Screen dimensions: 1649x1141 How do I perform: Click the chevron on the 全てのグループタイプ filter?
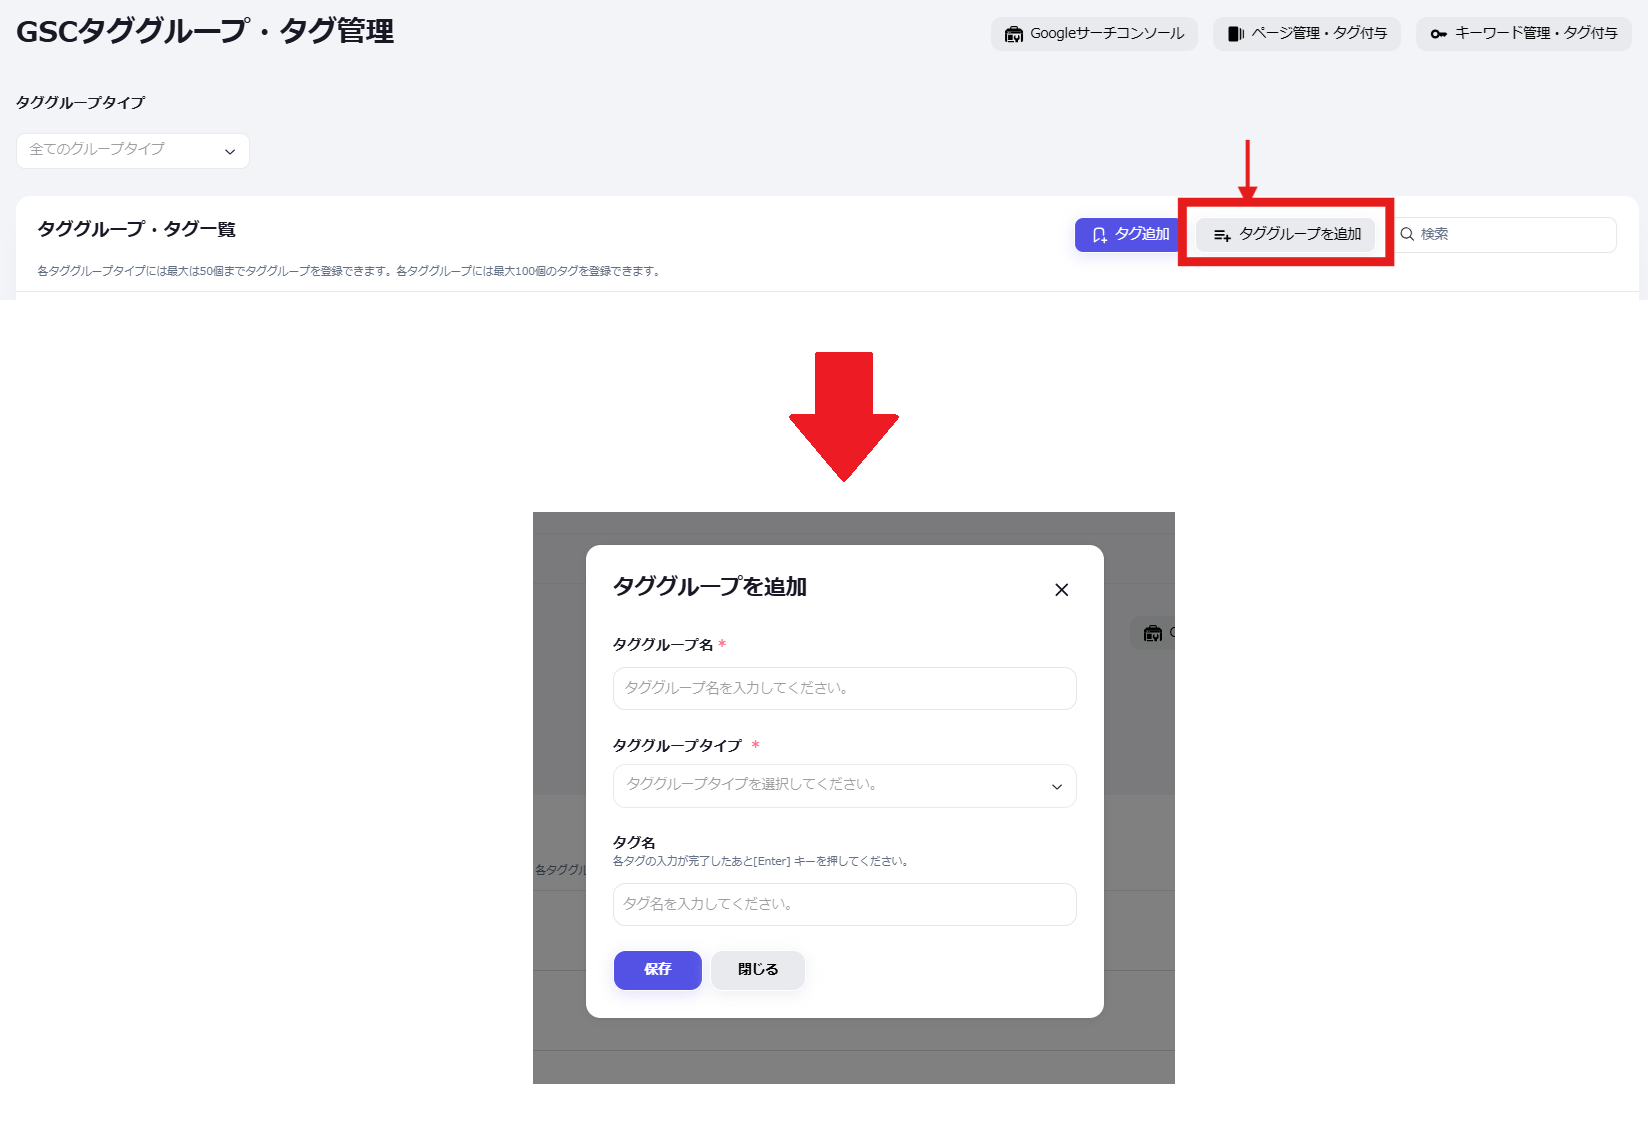click(230, 152)
